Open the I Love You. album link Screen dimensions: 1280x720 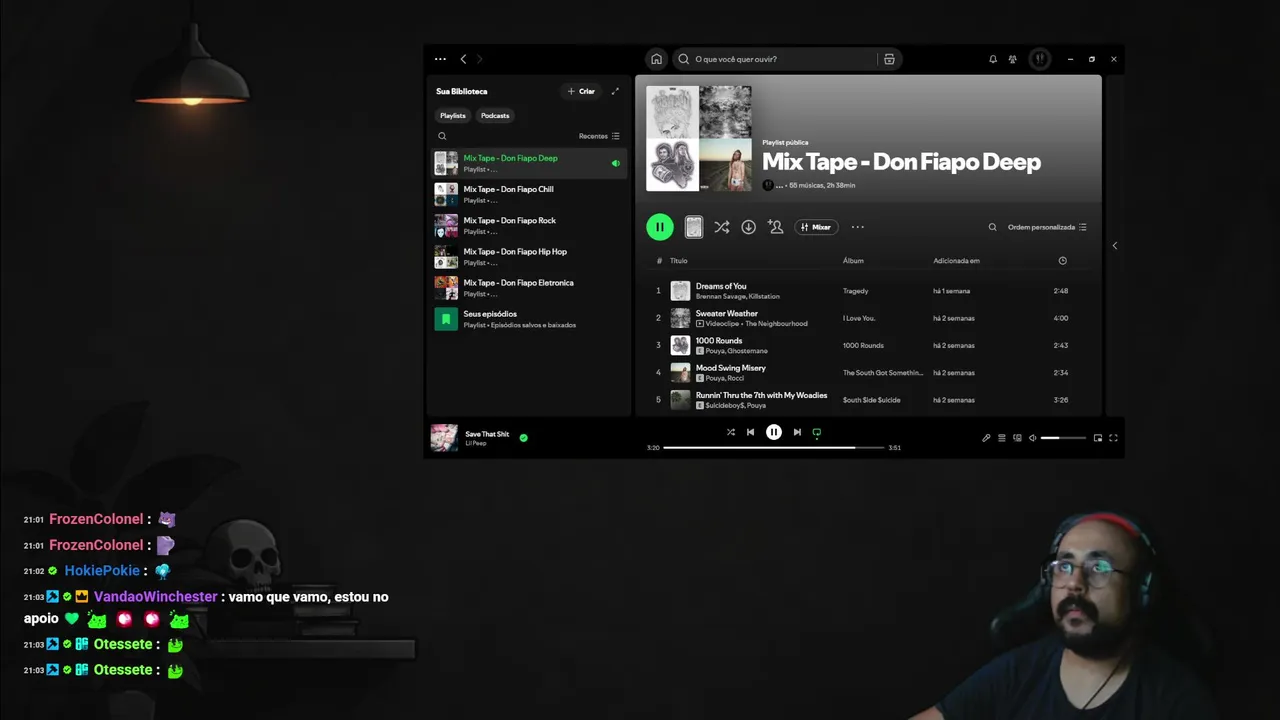pos(858,318)
